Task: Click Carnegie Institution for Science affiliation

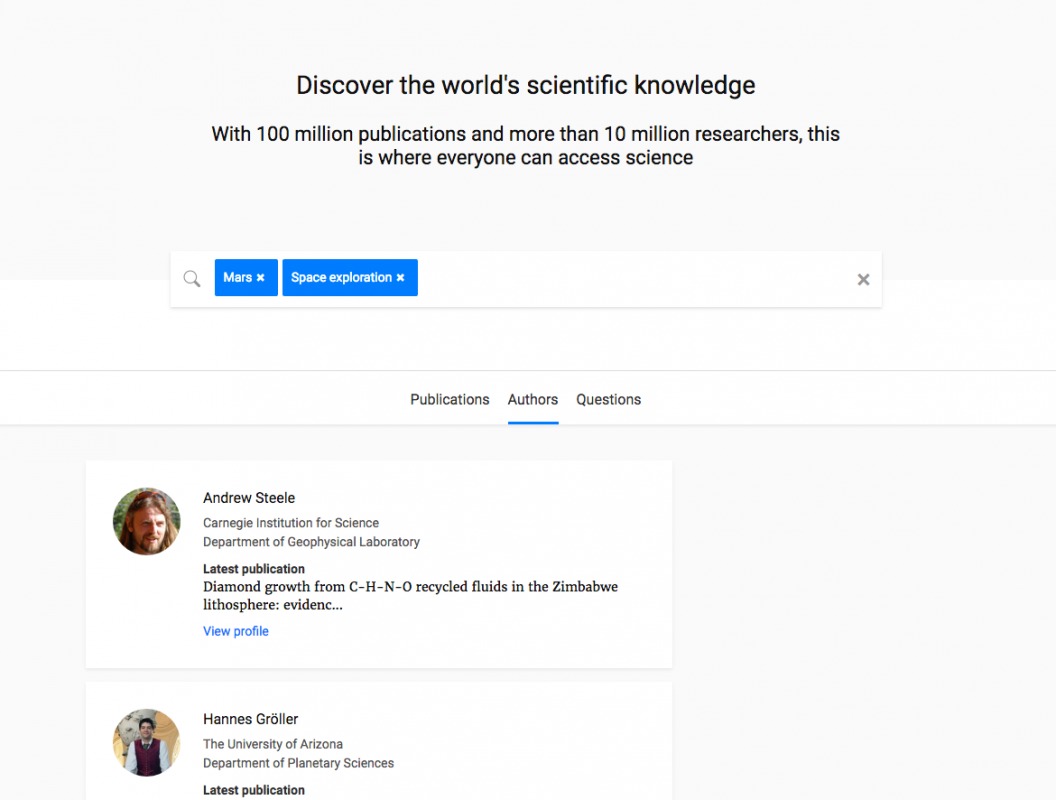Action: pos(291,522)
